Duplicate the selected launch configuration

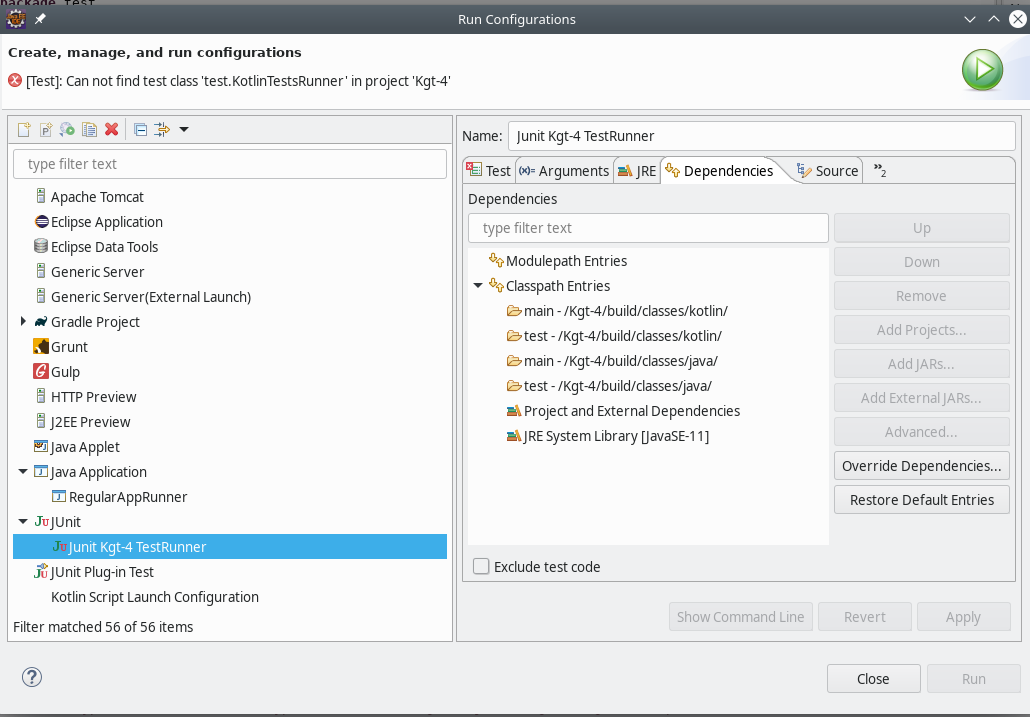tap(89, 129)
